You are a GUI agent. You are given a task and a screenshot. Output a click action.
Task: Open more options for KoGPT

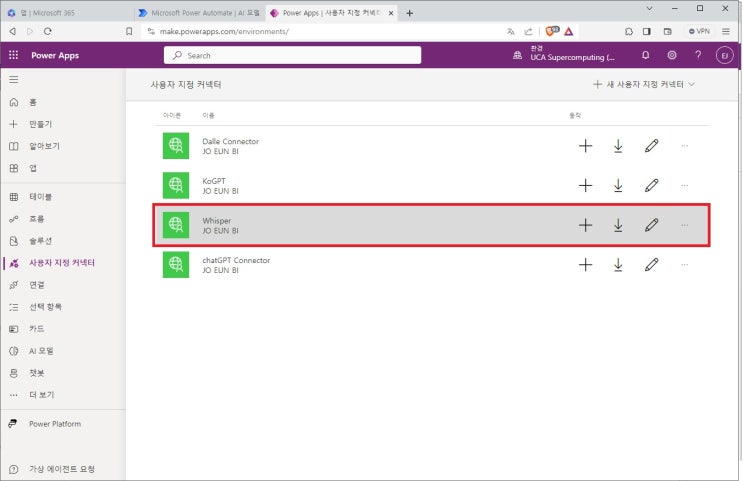[x=684, y=185]
